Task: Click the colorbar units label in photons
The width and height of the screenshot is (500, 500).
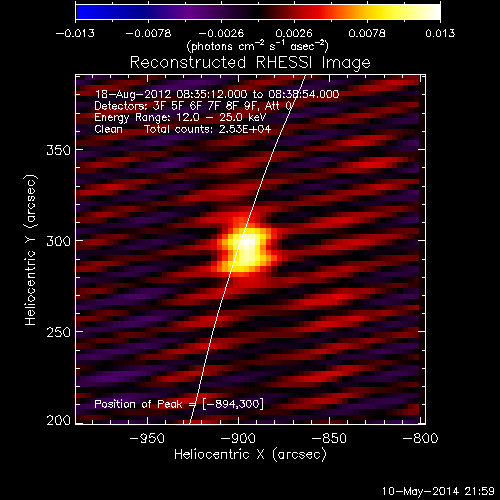Action: 257,46
